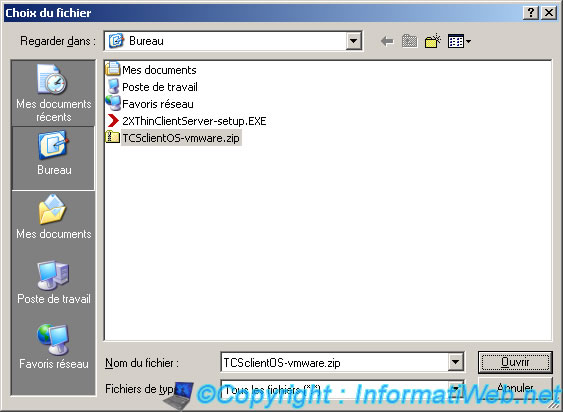
Task: Open the view menu icon dropdown
Action: point(459,41)
